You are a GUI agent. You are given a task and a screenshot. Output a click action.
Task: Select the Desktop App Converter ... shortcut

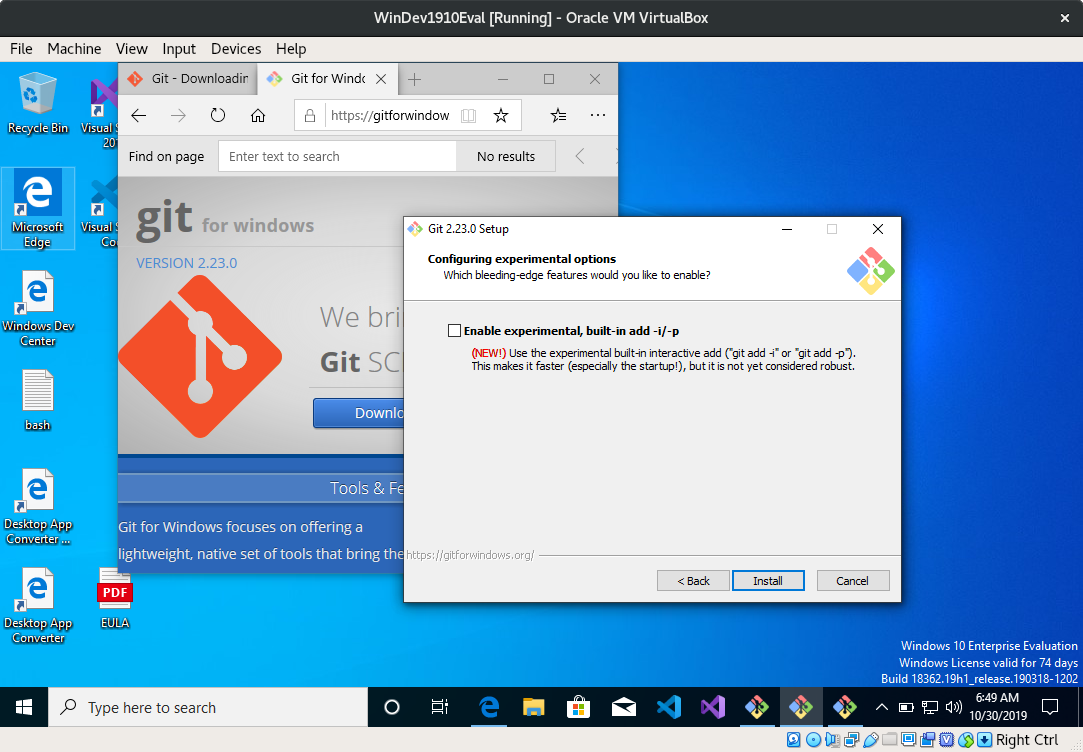point(37,507)
